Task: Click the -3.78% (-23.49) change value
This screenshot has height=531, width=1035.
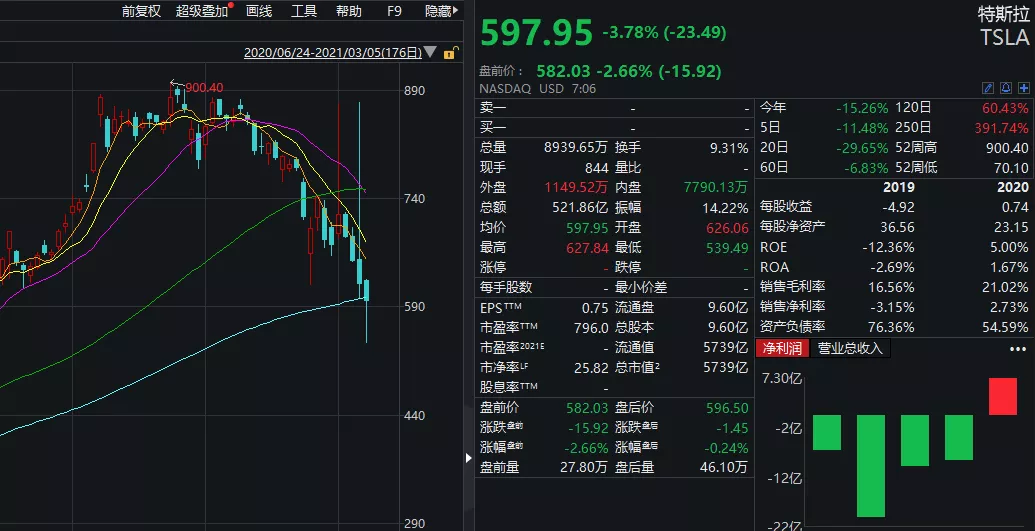Action: tap(664, 32)
